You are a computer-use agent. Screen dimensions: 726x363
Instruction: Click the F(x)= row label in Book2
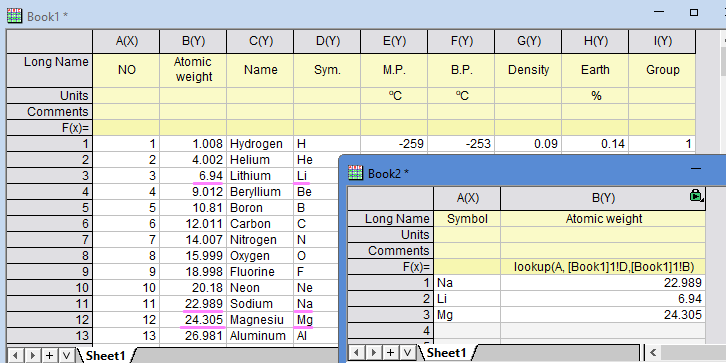(390, 267)
